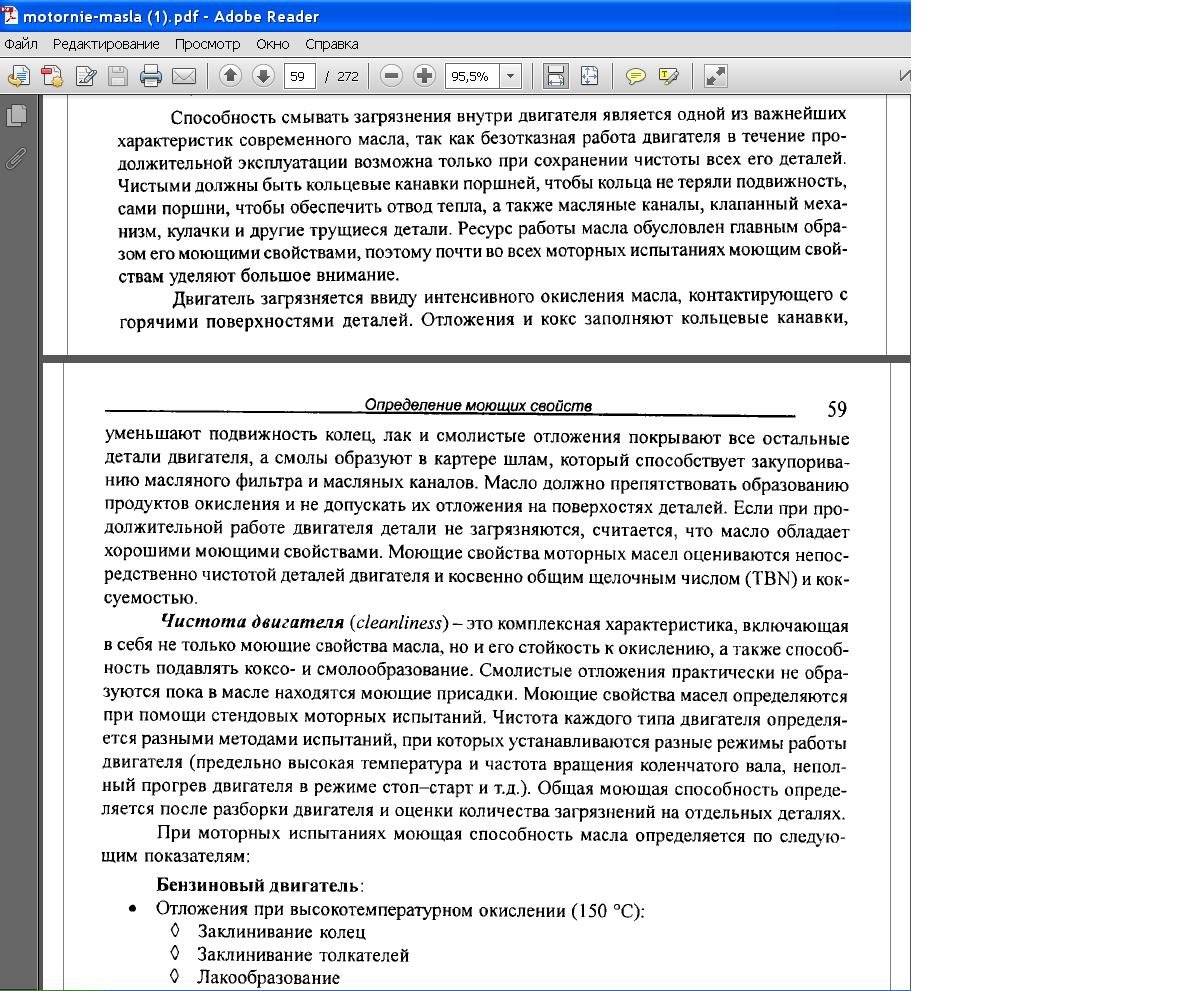The image size is (1194, 991).
Task: Select the highlight text tool icon
Action: [x=669, y=76]
